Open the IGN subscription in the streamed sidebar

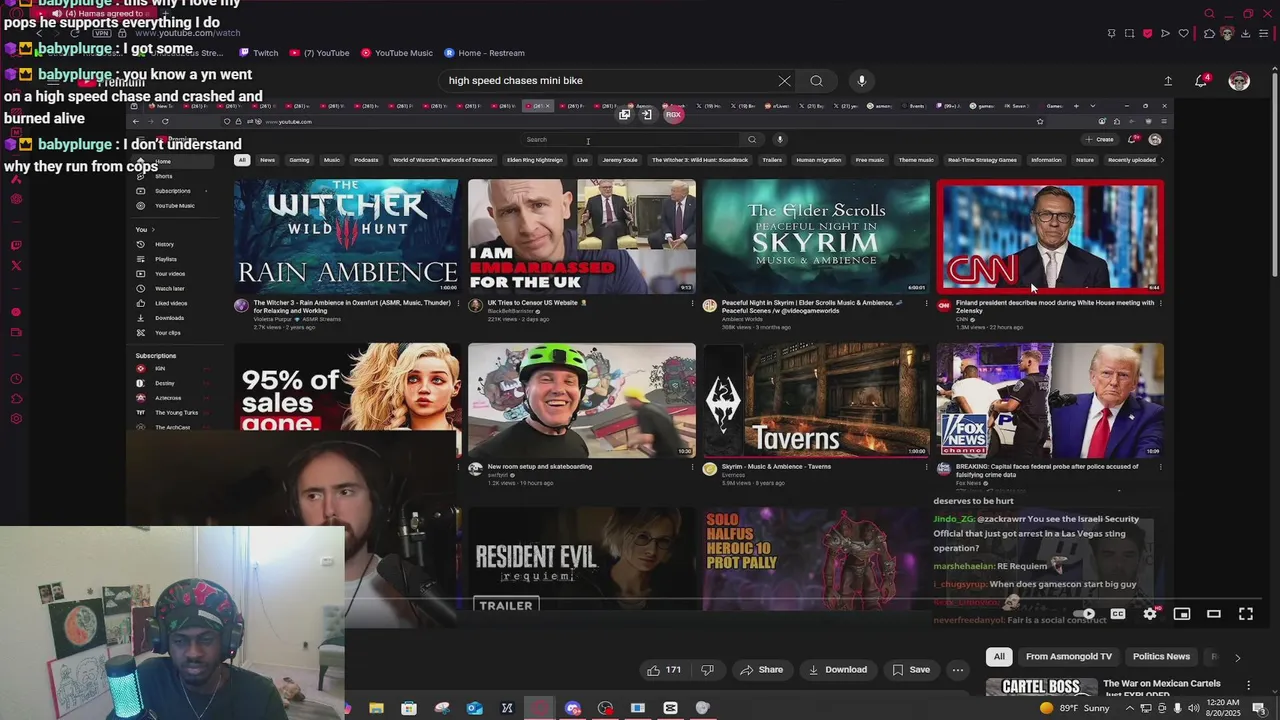159,368
